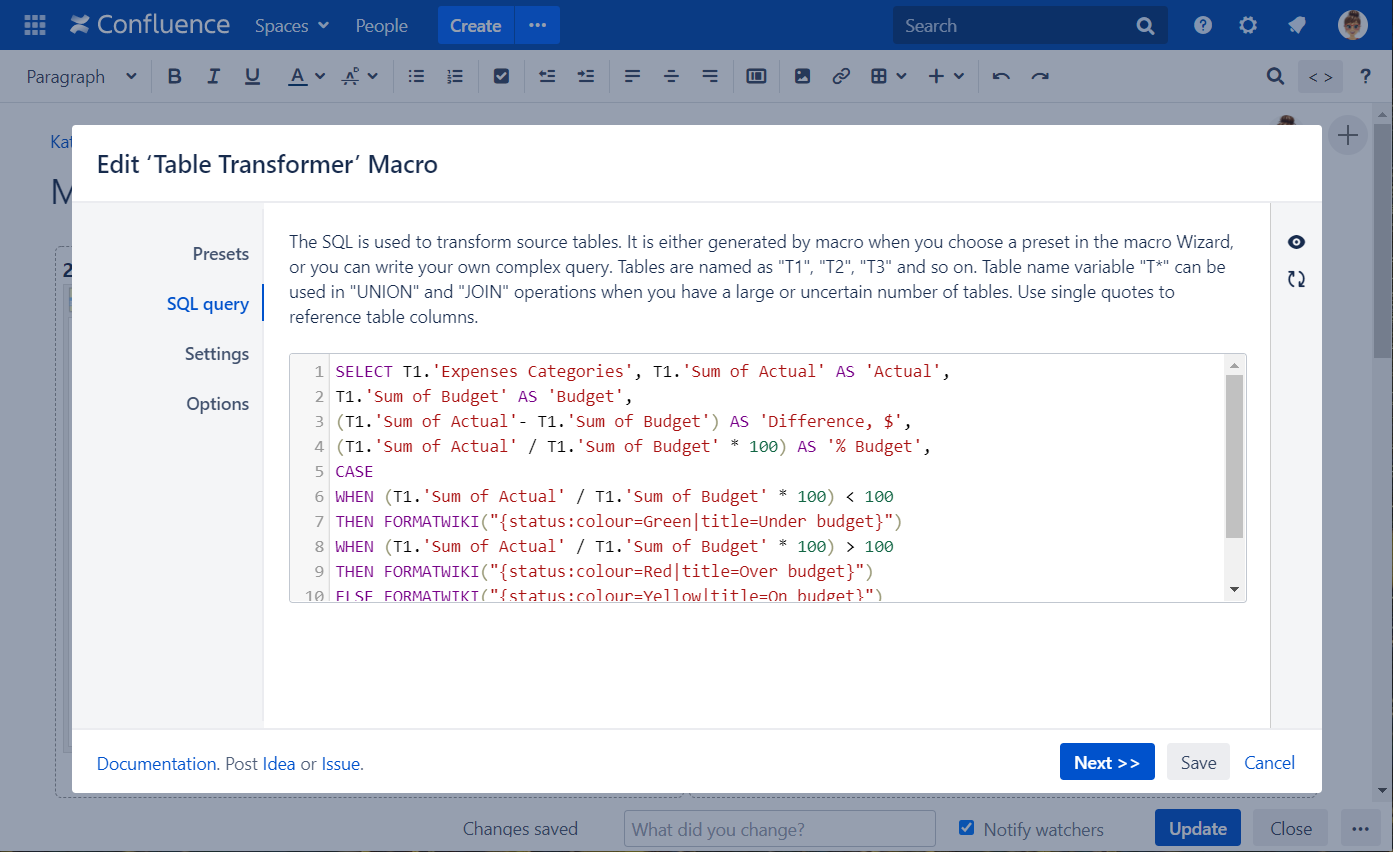Toggle bold formatting in the toolbar

(x=175, y=76)
